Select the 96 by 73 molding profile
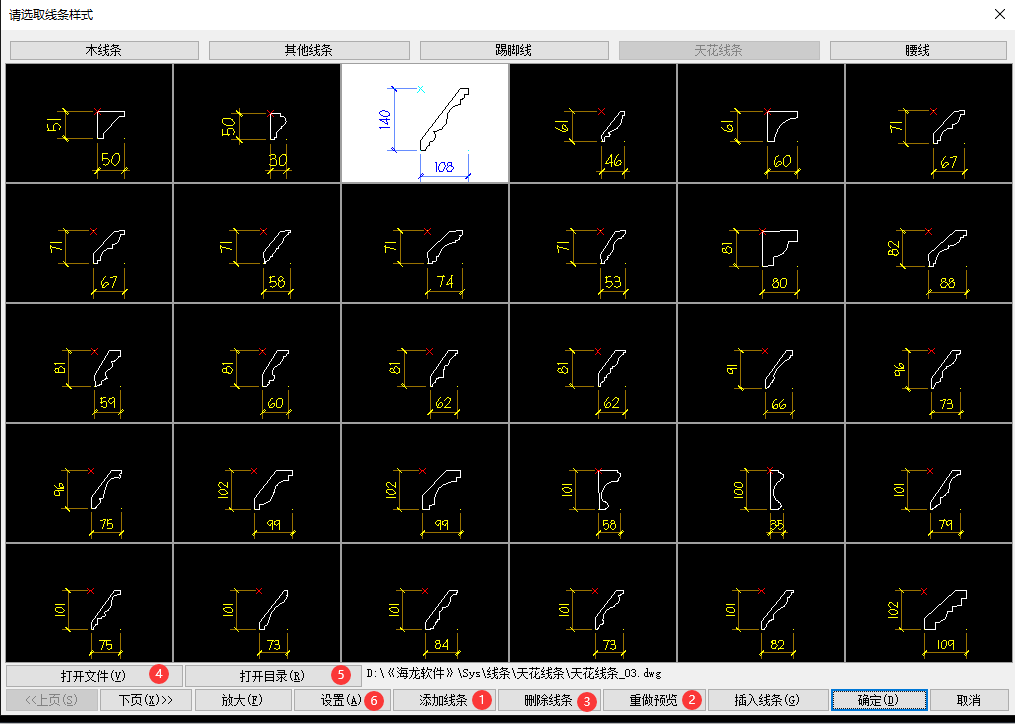Image resolution: width=1015 pixels, height=724 pixels. 928,363
